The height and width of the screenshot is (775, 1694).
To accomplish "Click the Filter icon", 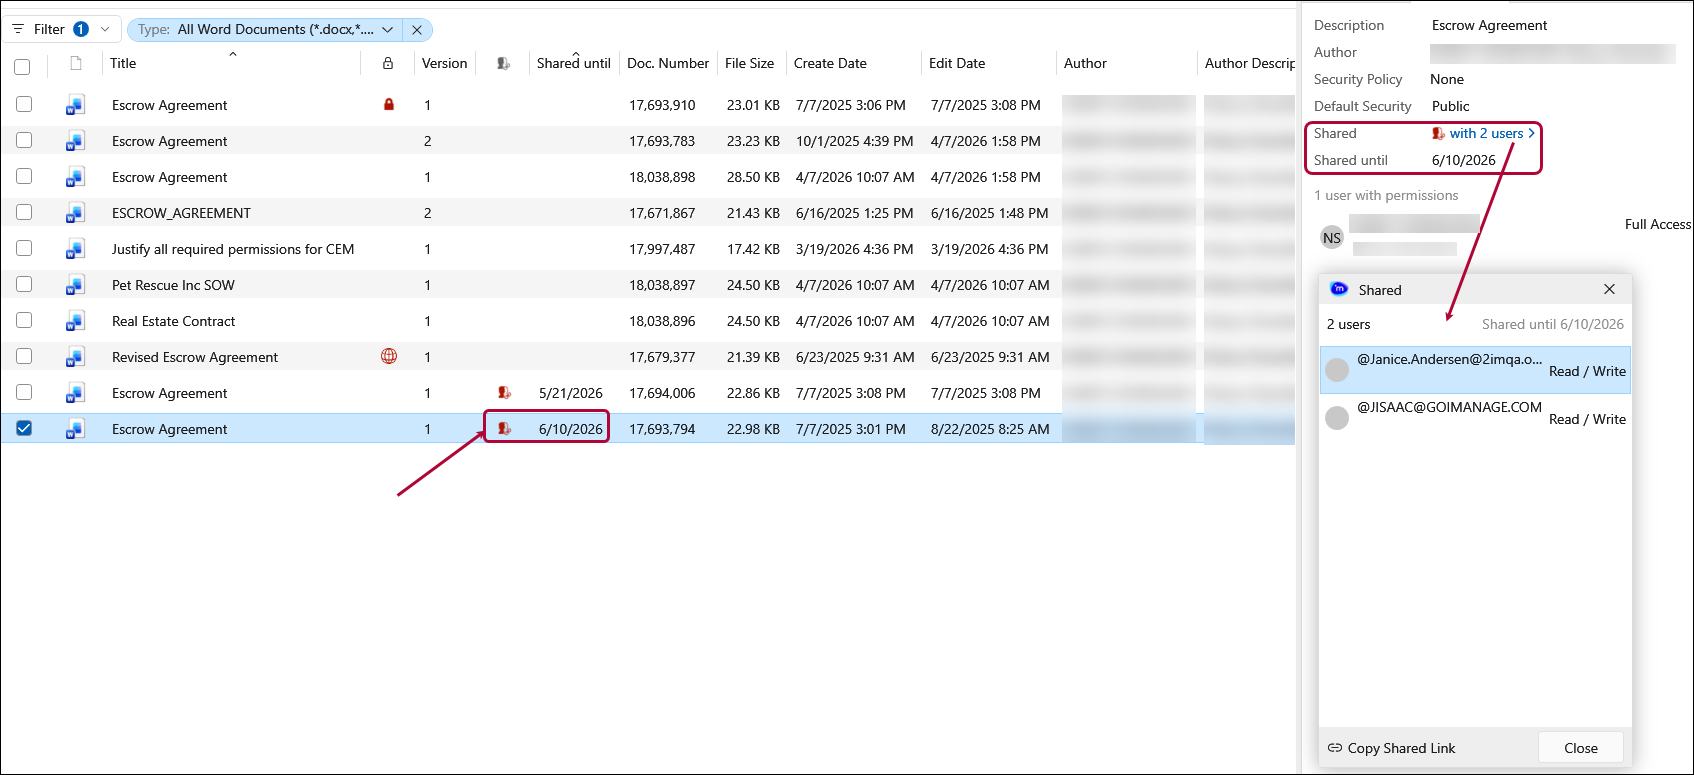I will pyautogui.click(x=18, y=29).
